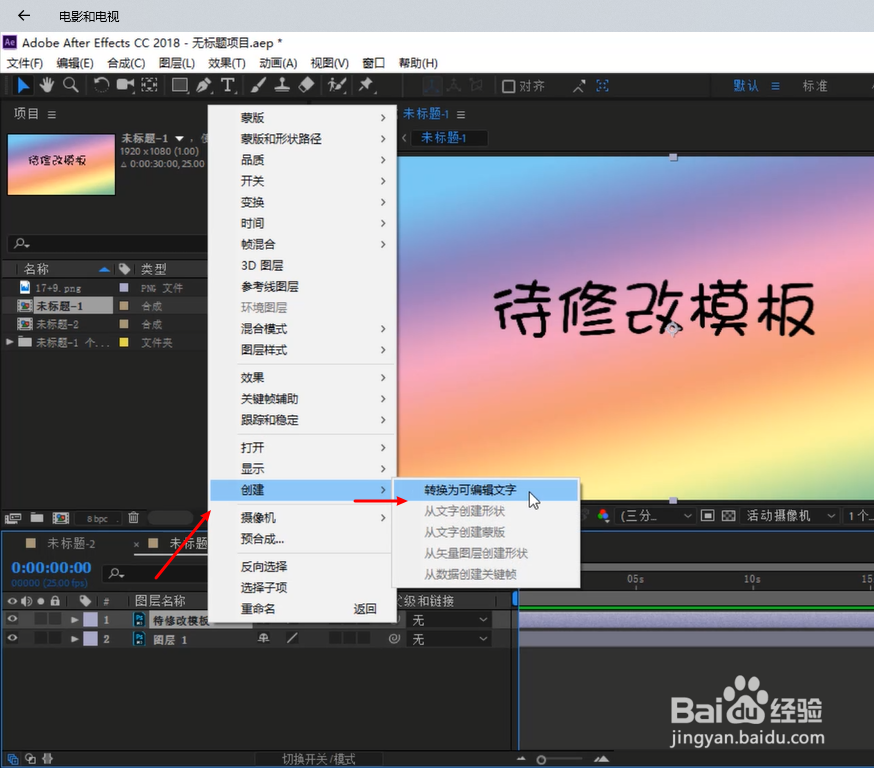Click timecode 0:00:00:00 in timeline
Viewport: 874px width, 768px height.
(x=51, y=567)
